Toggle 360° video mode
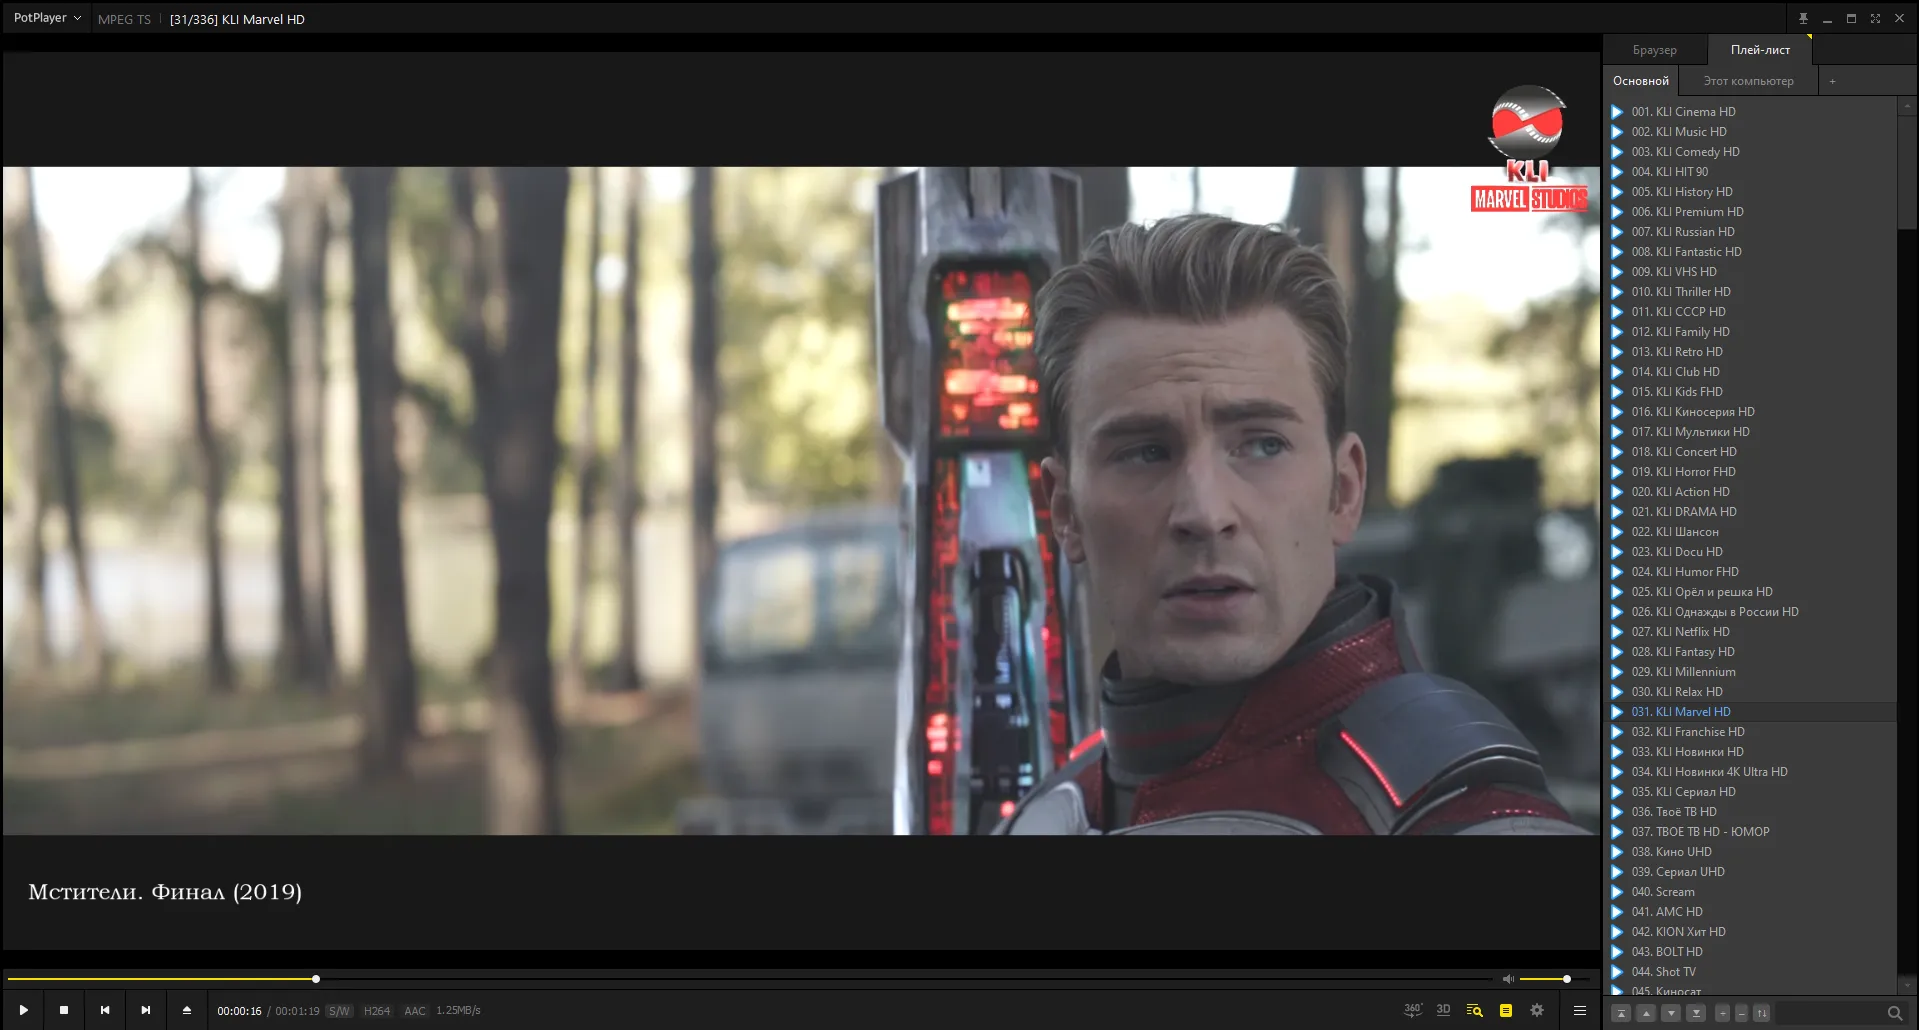The height and width of the screenshot is (1030, 1919). pyautogui.click(x=1412, y=1010)
